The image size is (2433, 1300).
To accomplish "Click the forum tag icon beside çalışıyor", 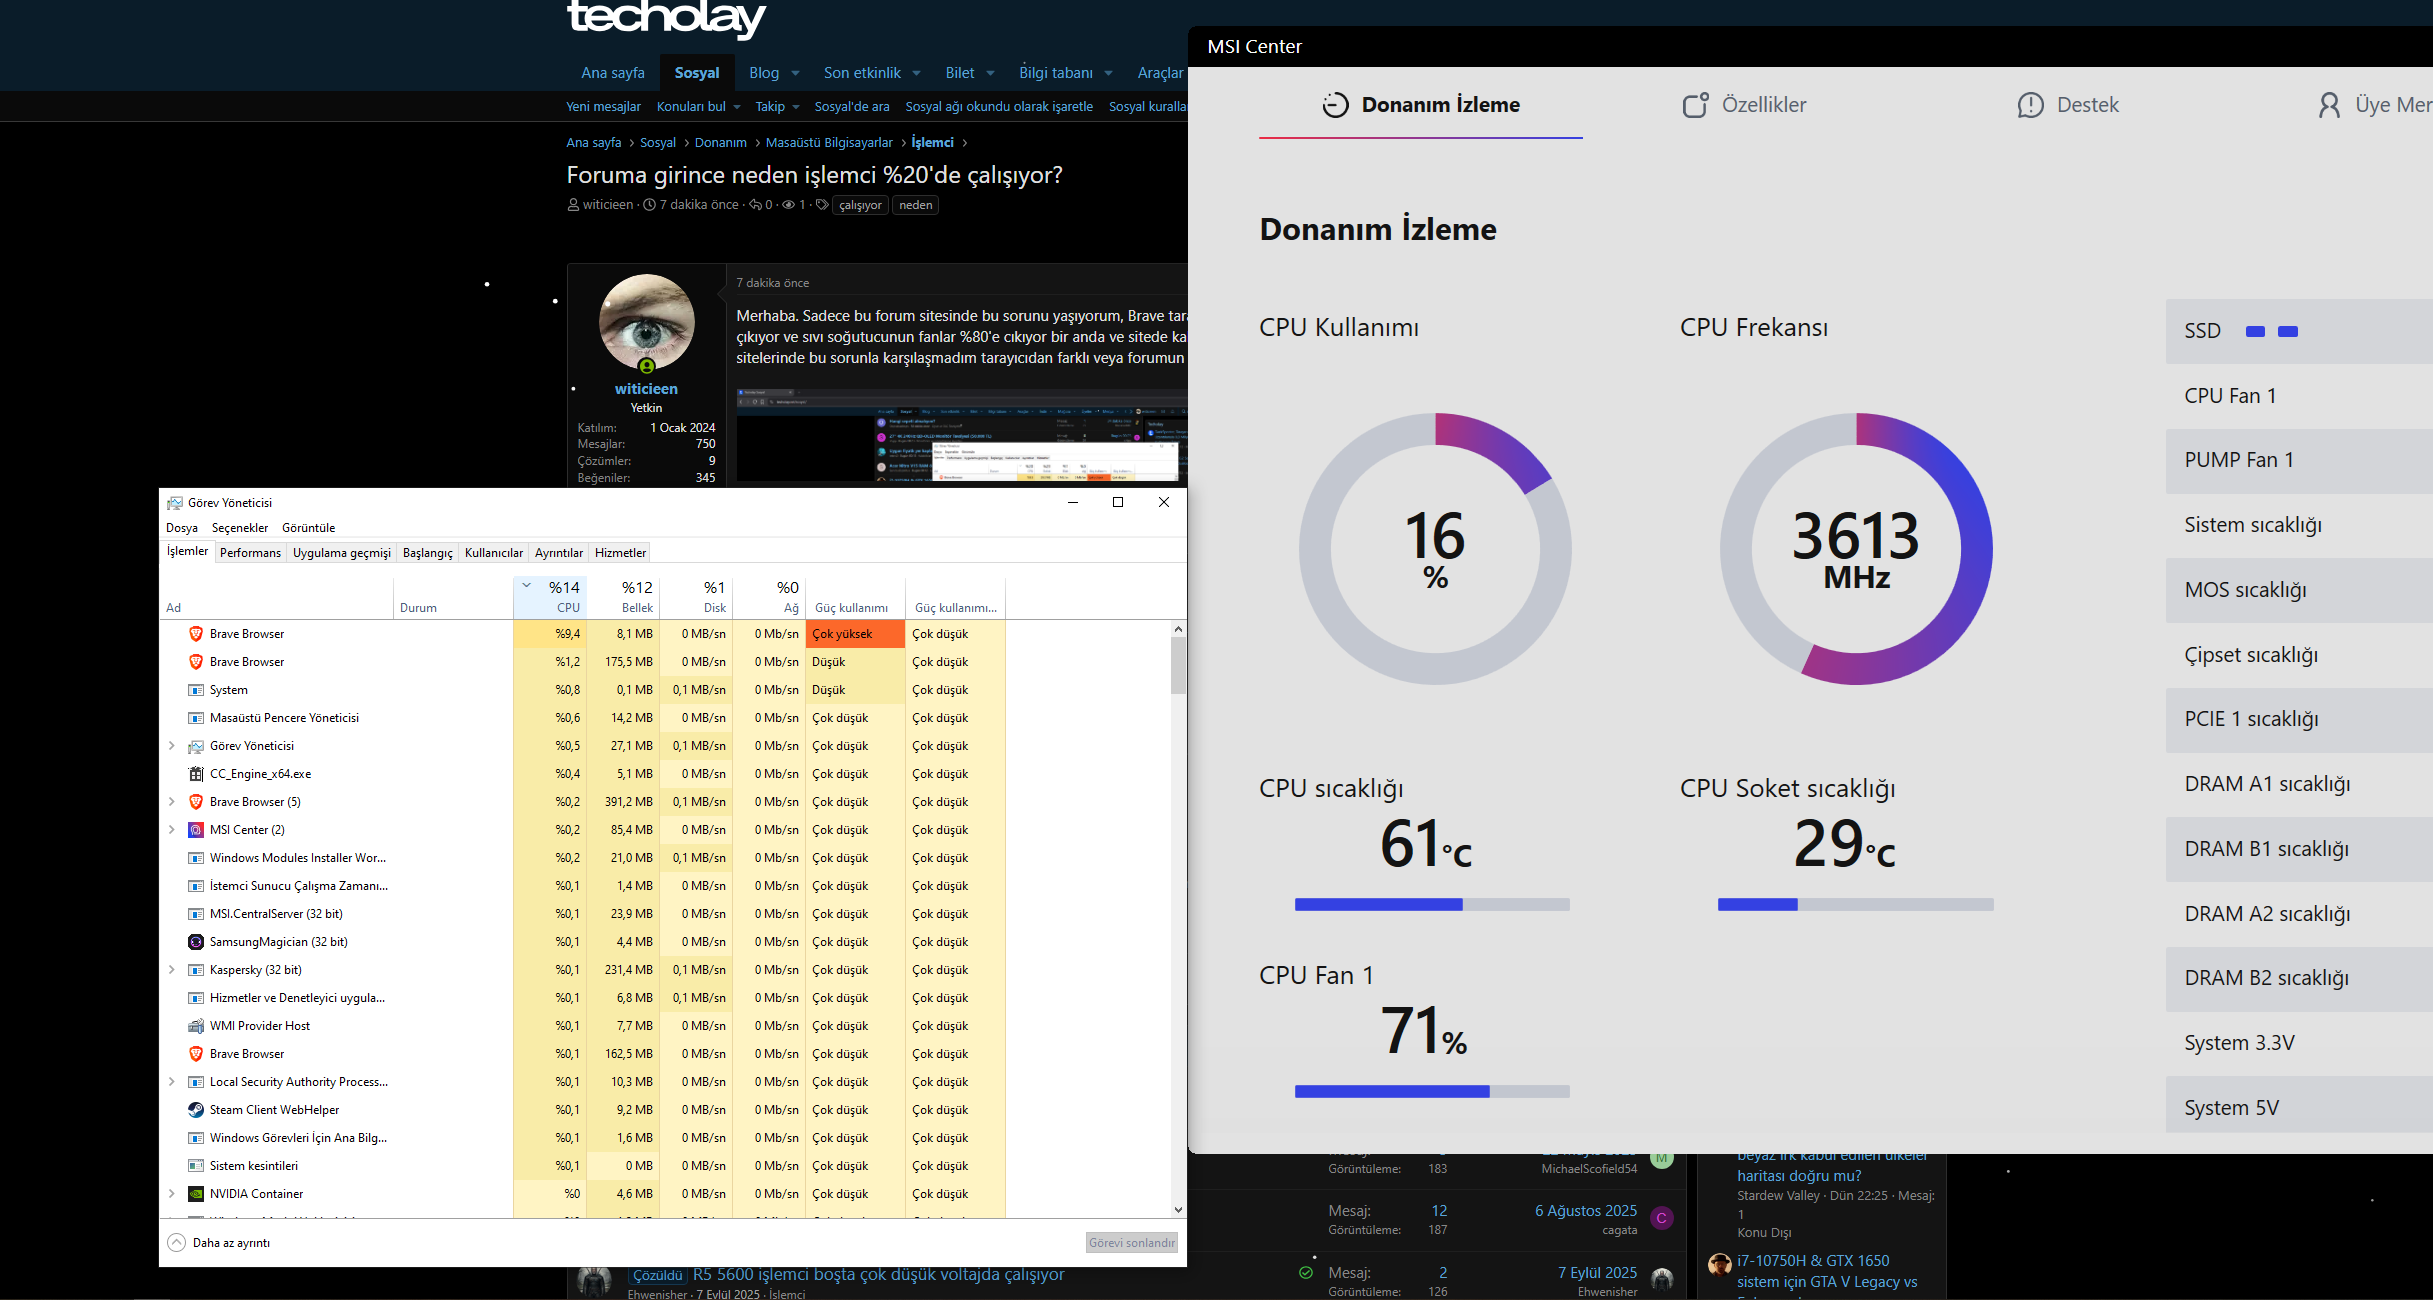I will 822,205.
